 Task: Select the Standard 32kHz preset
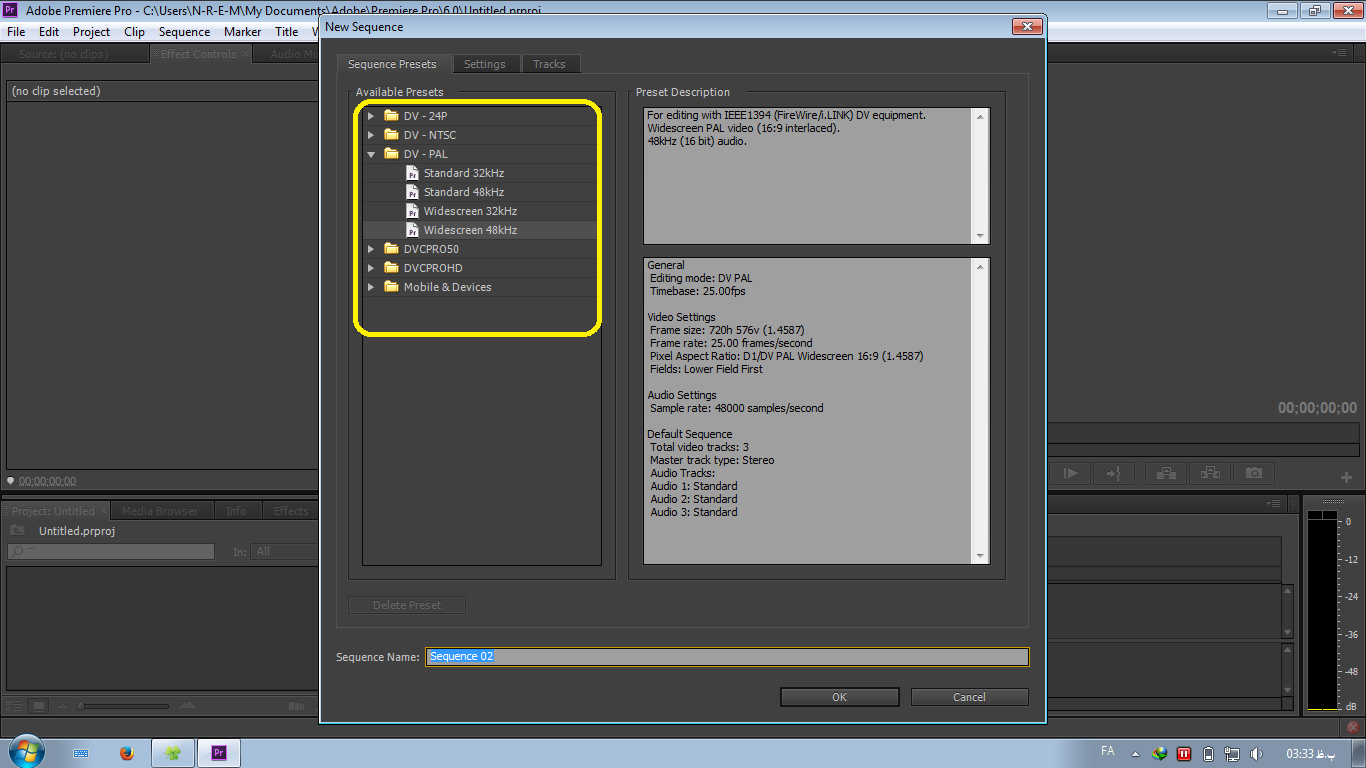pyautogui.click(x=463, y=173)
